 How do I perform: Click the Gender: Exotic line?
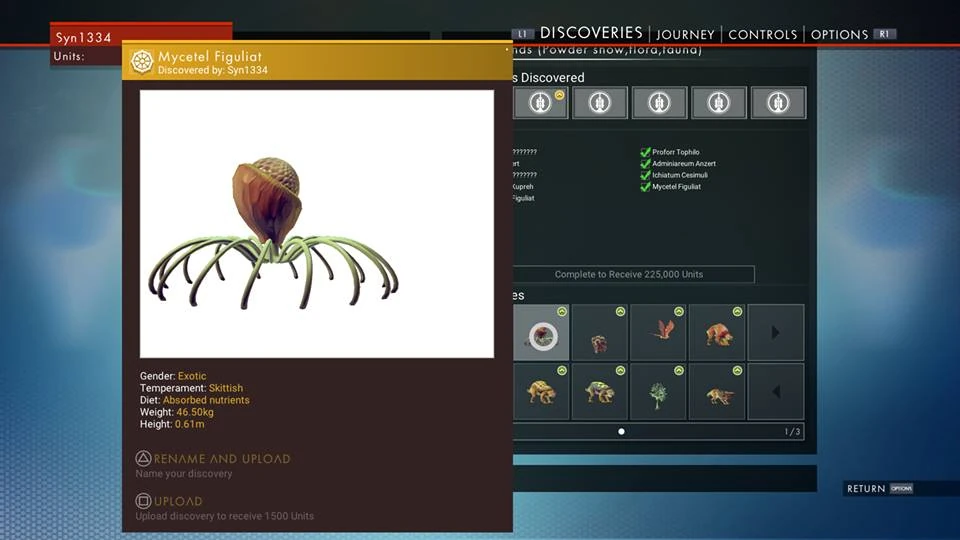[173, 376]
